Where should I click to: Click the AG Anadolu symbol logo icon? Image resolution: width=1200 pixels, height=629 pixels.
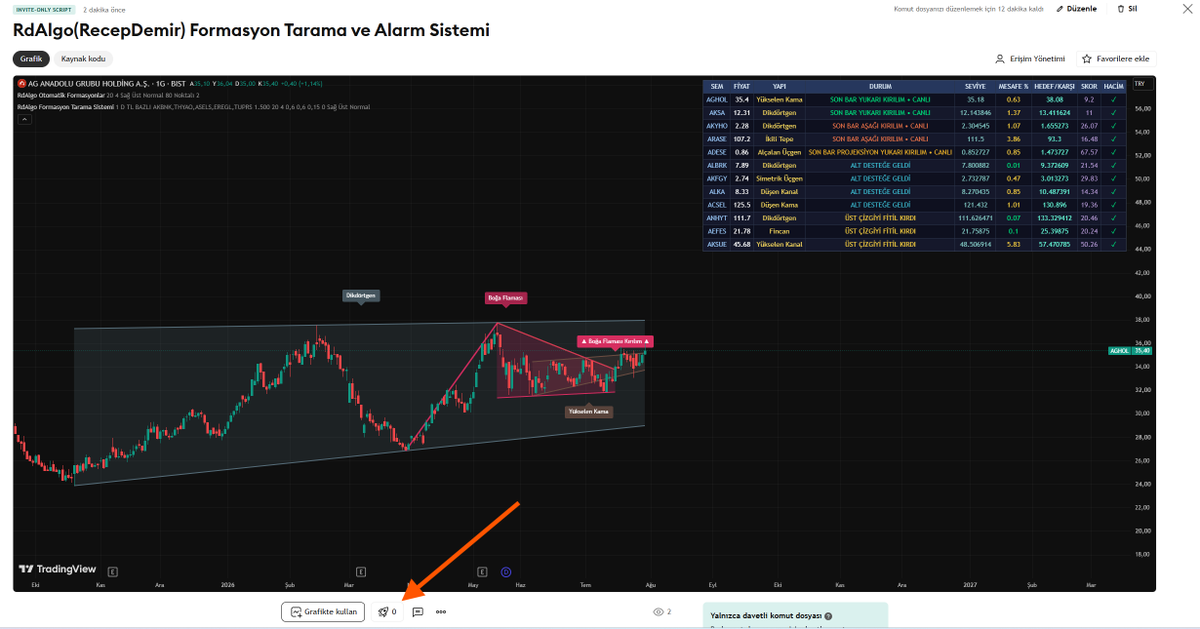(22, 84)
